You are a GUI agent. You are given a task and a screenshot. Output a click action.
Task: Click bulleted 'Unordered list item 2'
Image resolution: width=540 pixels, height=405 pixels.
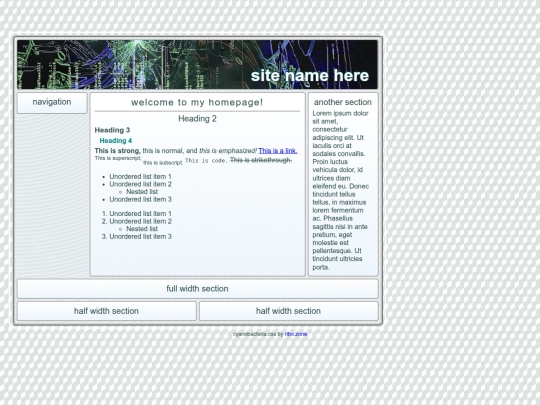(141, 184)
